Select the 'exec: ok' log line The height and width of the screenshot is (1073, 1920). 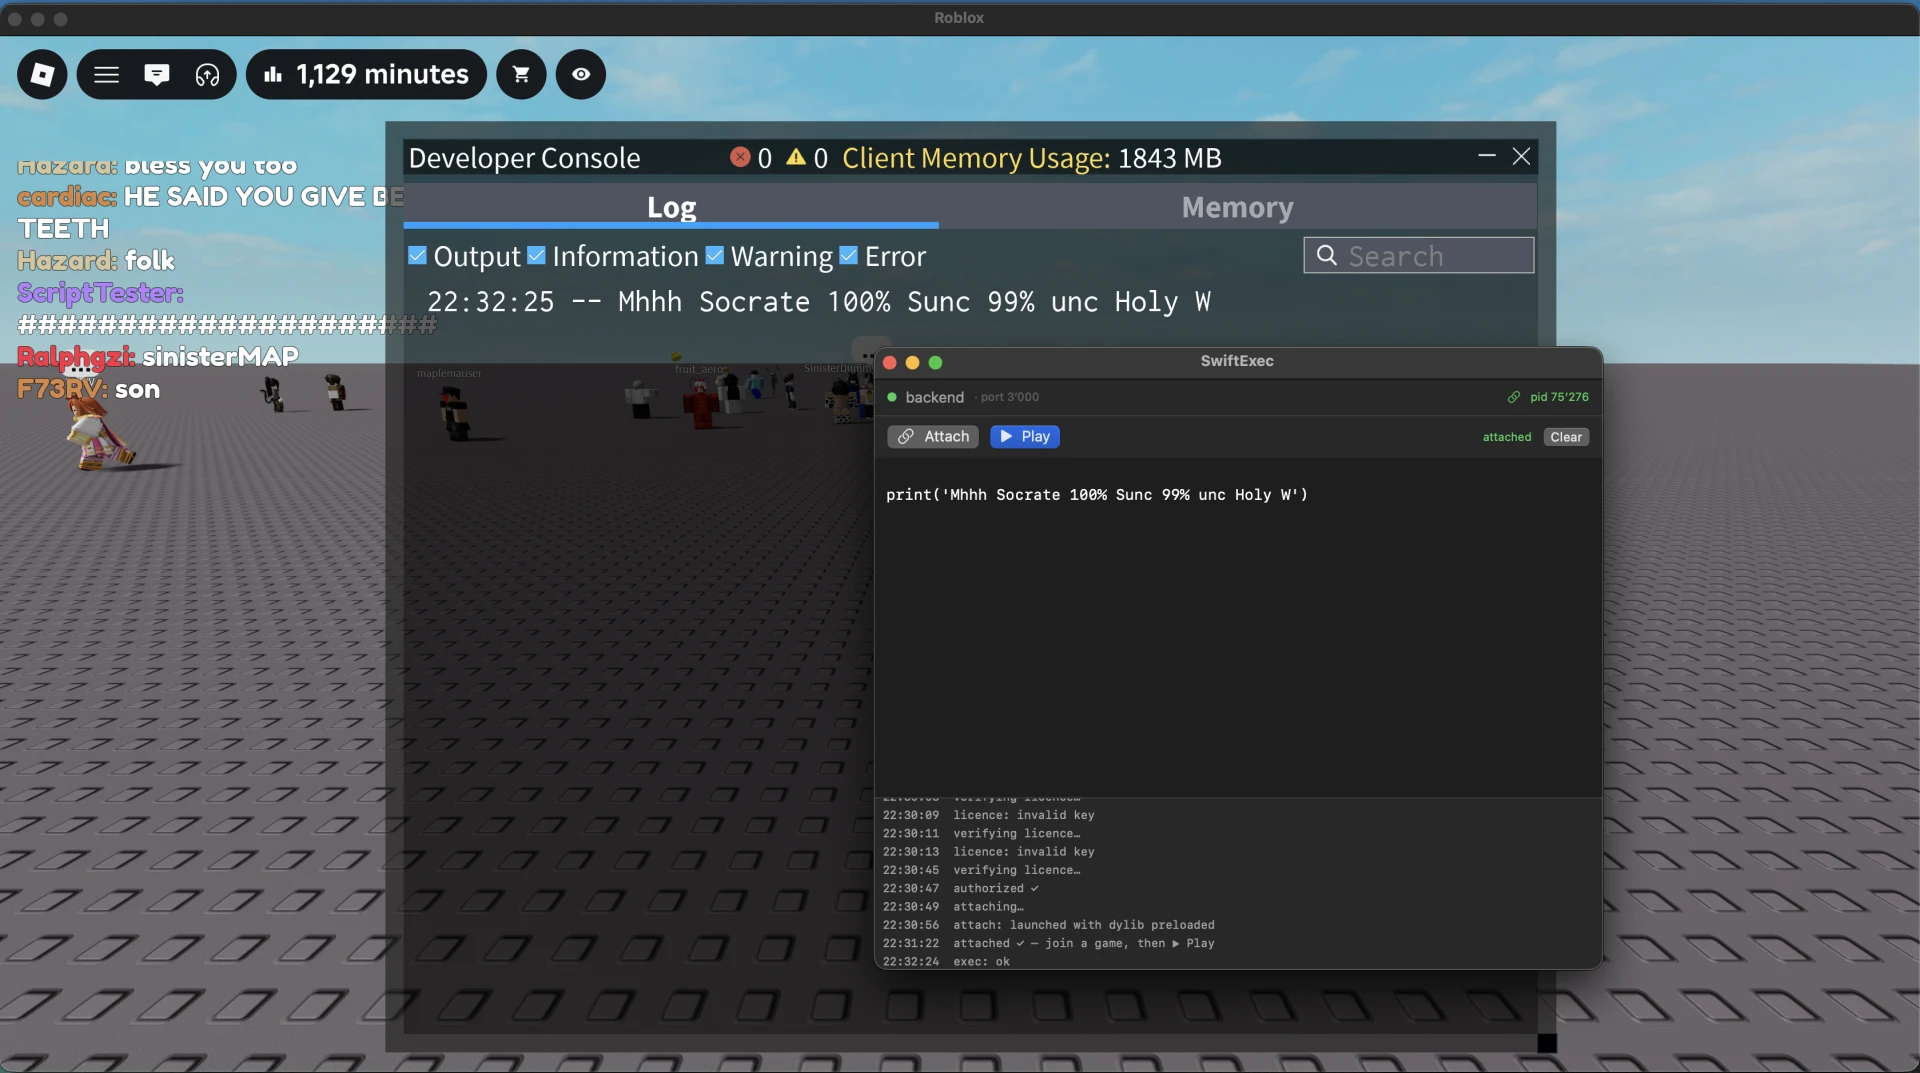tap(946, 962)
